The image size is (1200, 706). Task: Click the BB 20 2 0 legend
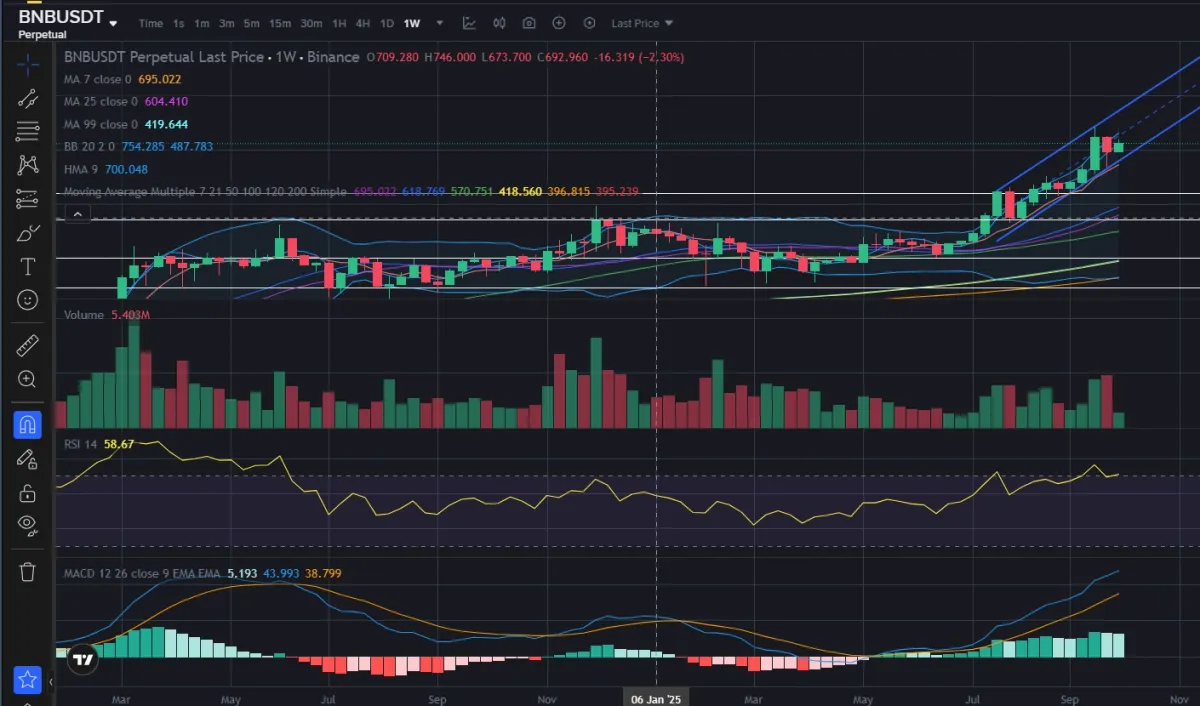click(x=89, y=146)
